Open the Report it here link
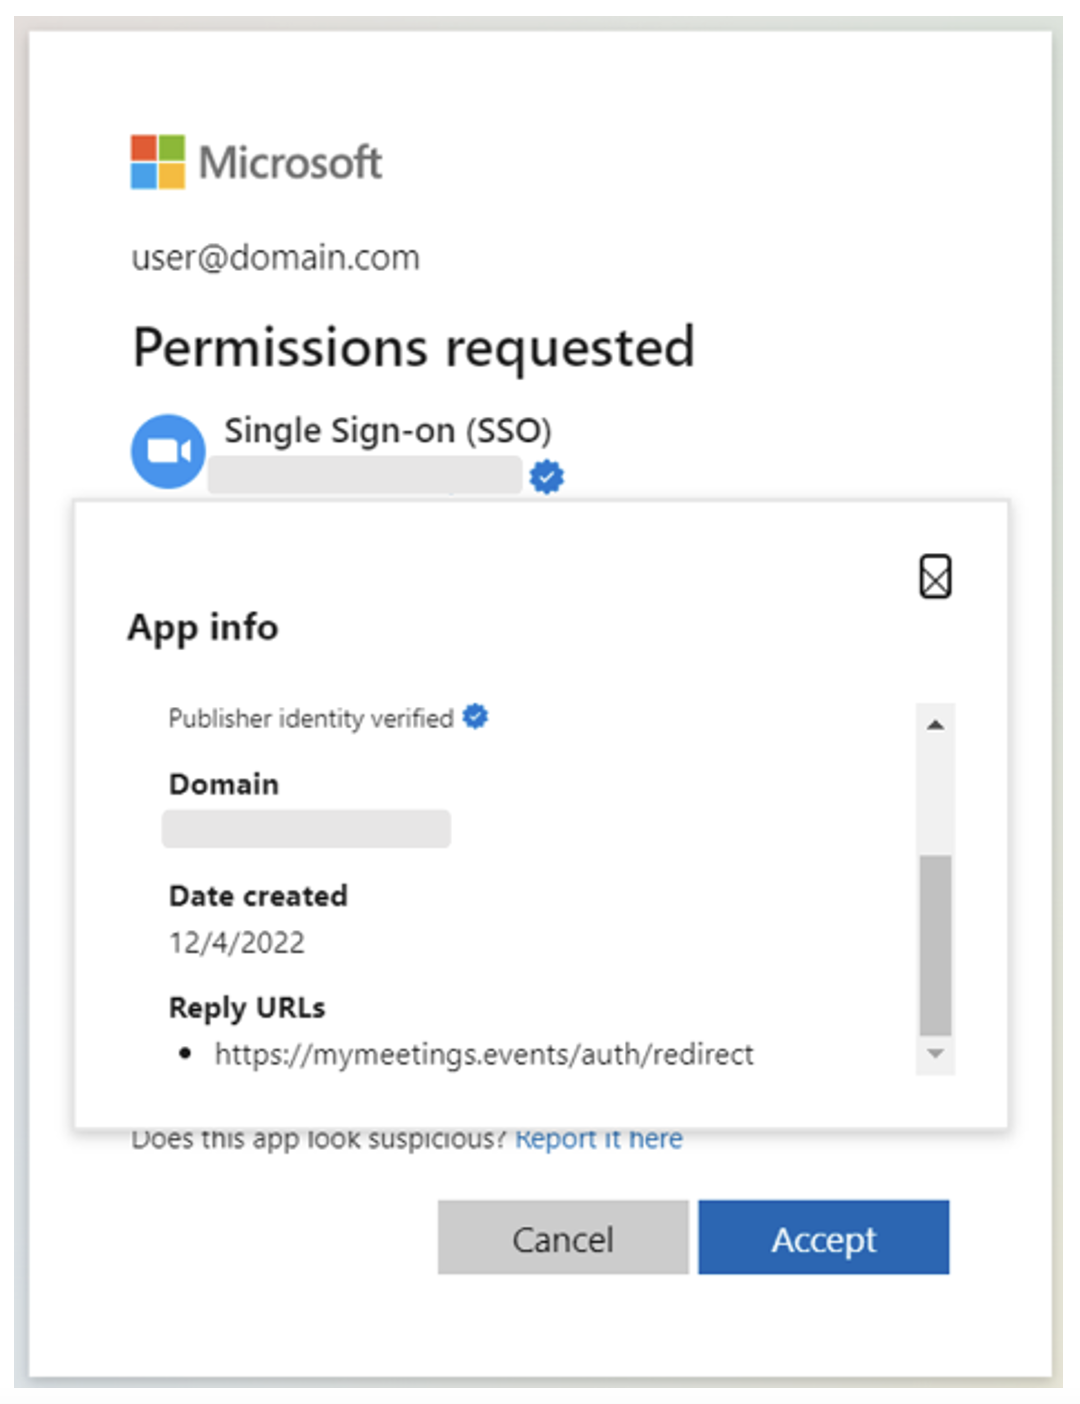The image size is (1080, 1404). (598, 1136)
